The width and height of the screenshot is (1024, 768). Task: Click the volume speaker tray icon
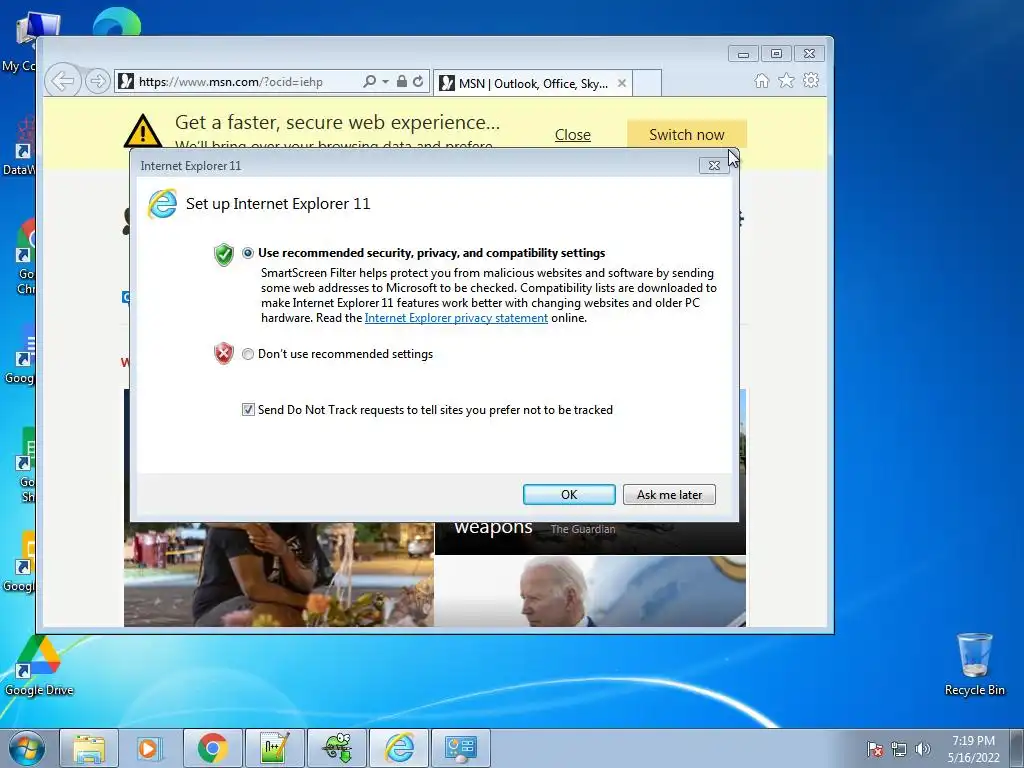coord(923,749)
